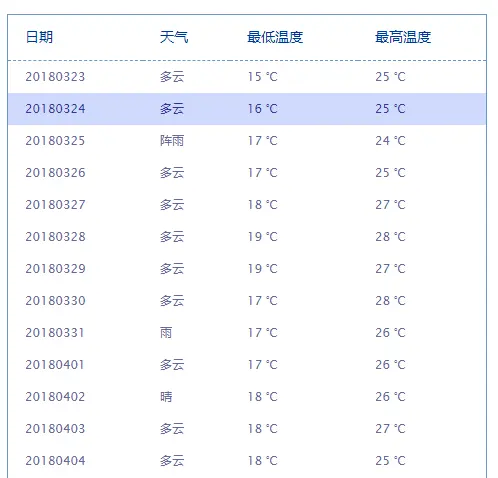498x478 pixels.
Task: Click 多云 weather in 20180324 row
Action: [172, 109]
